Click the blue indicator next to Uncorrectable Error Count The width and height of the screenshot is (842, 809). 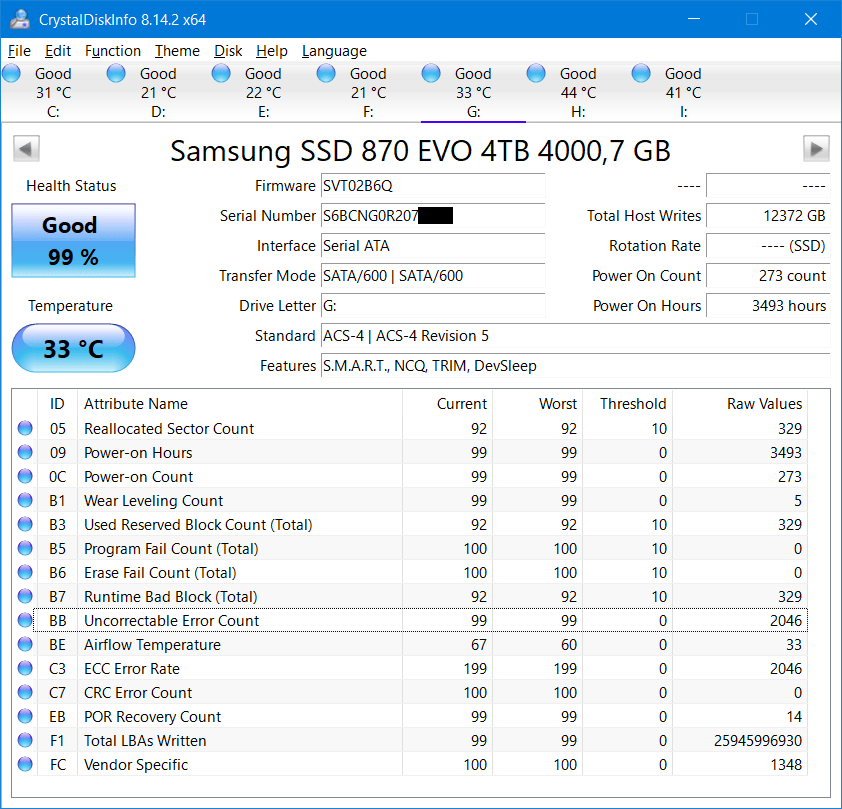click(25, 620)
